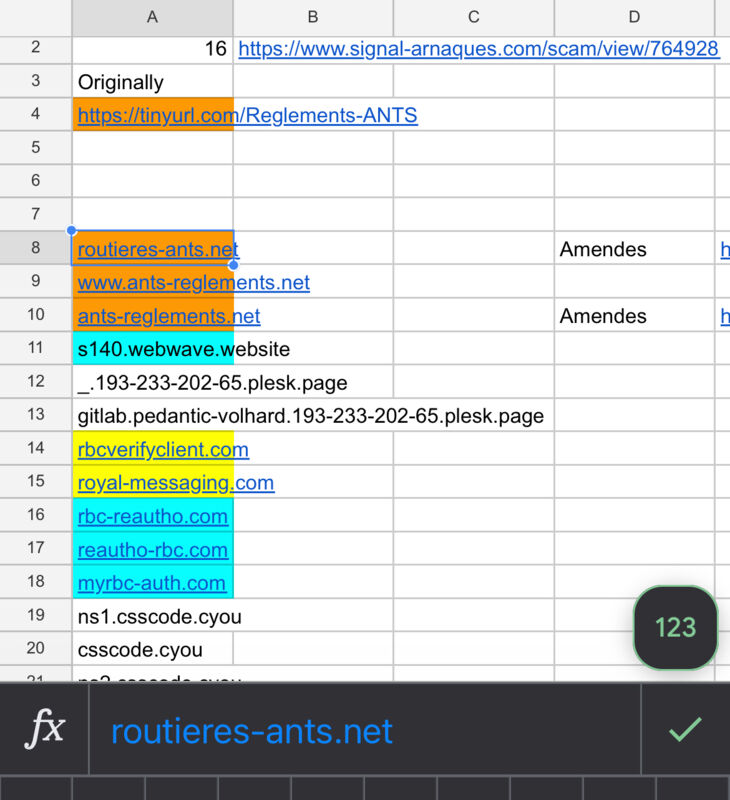Open the www.ants-reglements.net link

point(194,283)
